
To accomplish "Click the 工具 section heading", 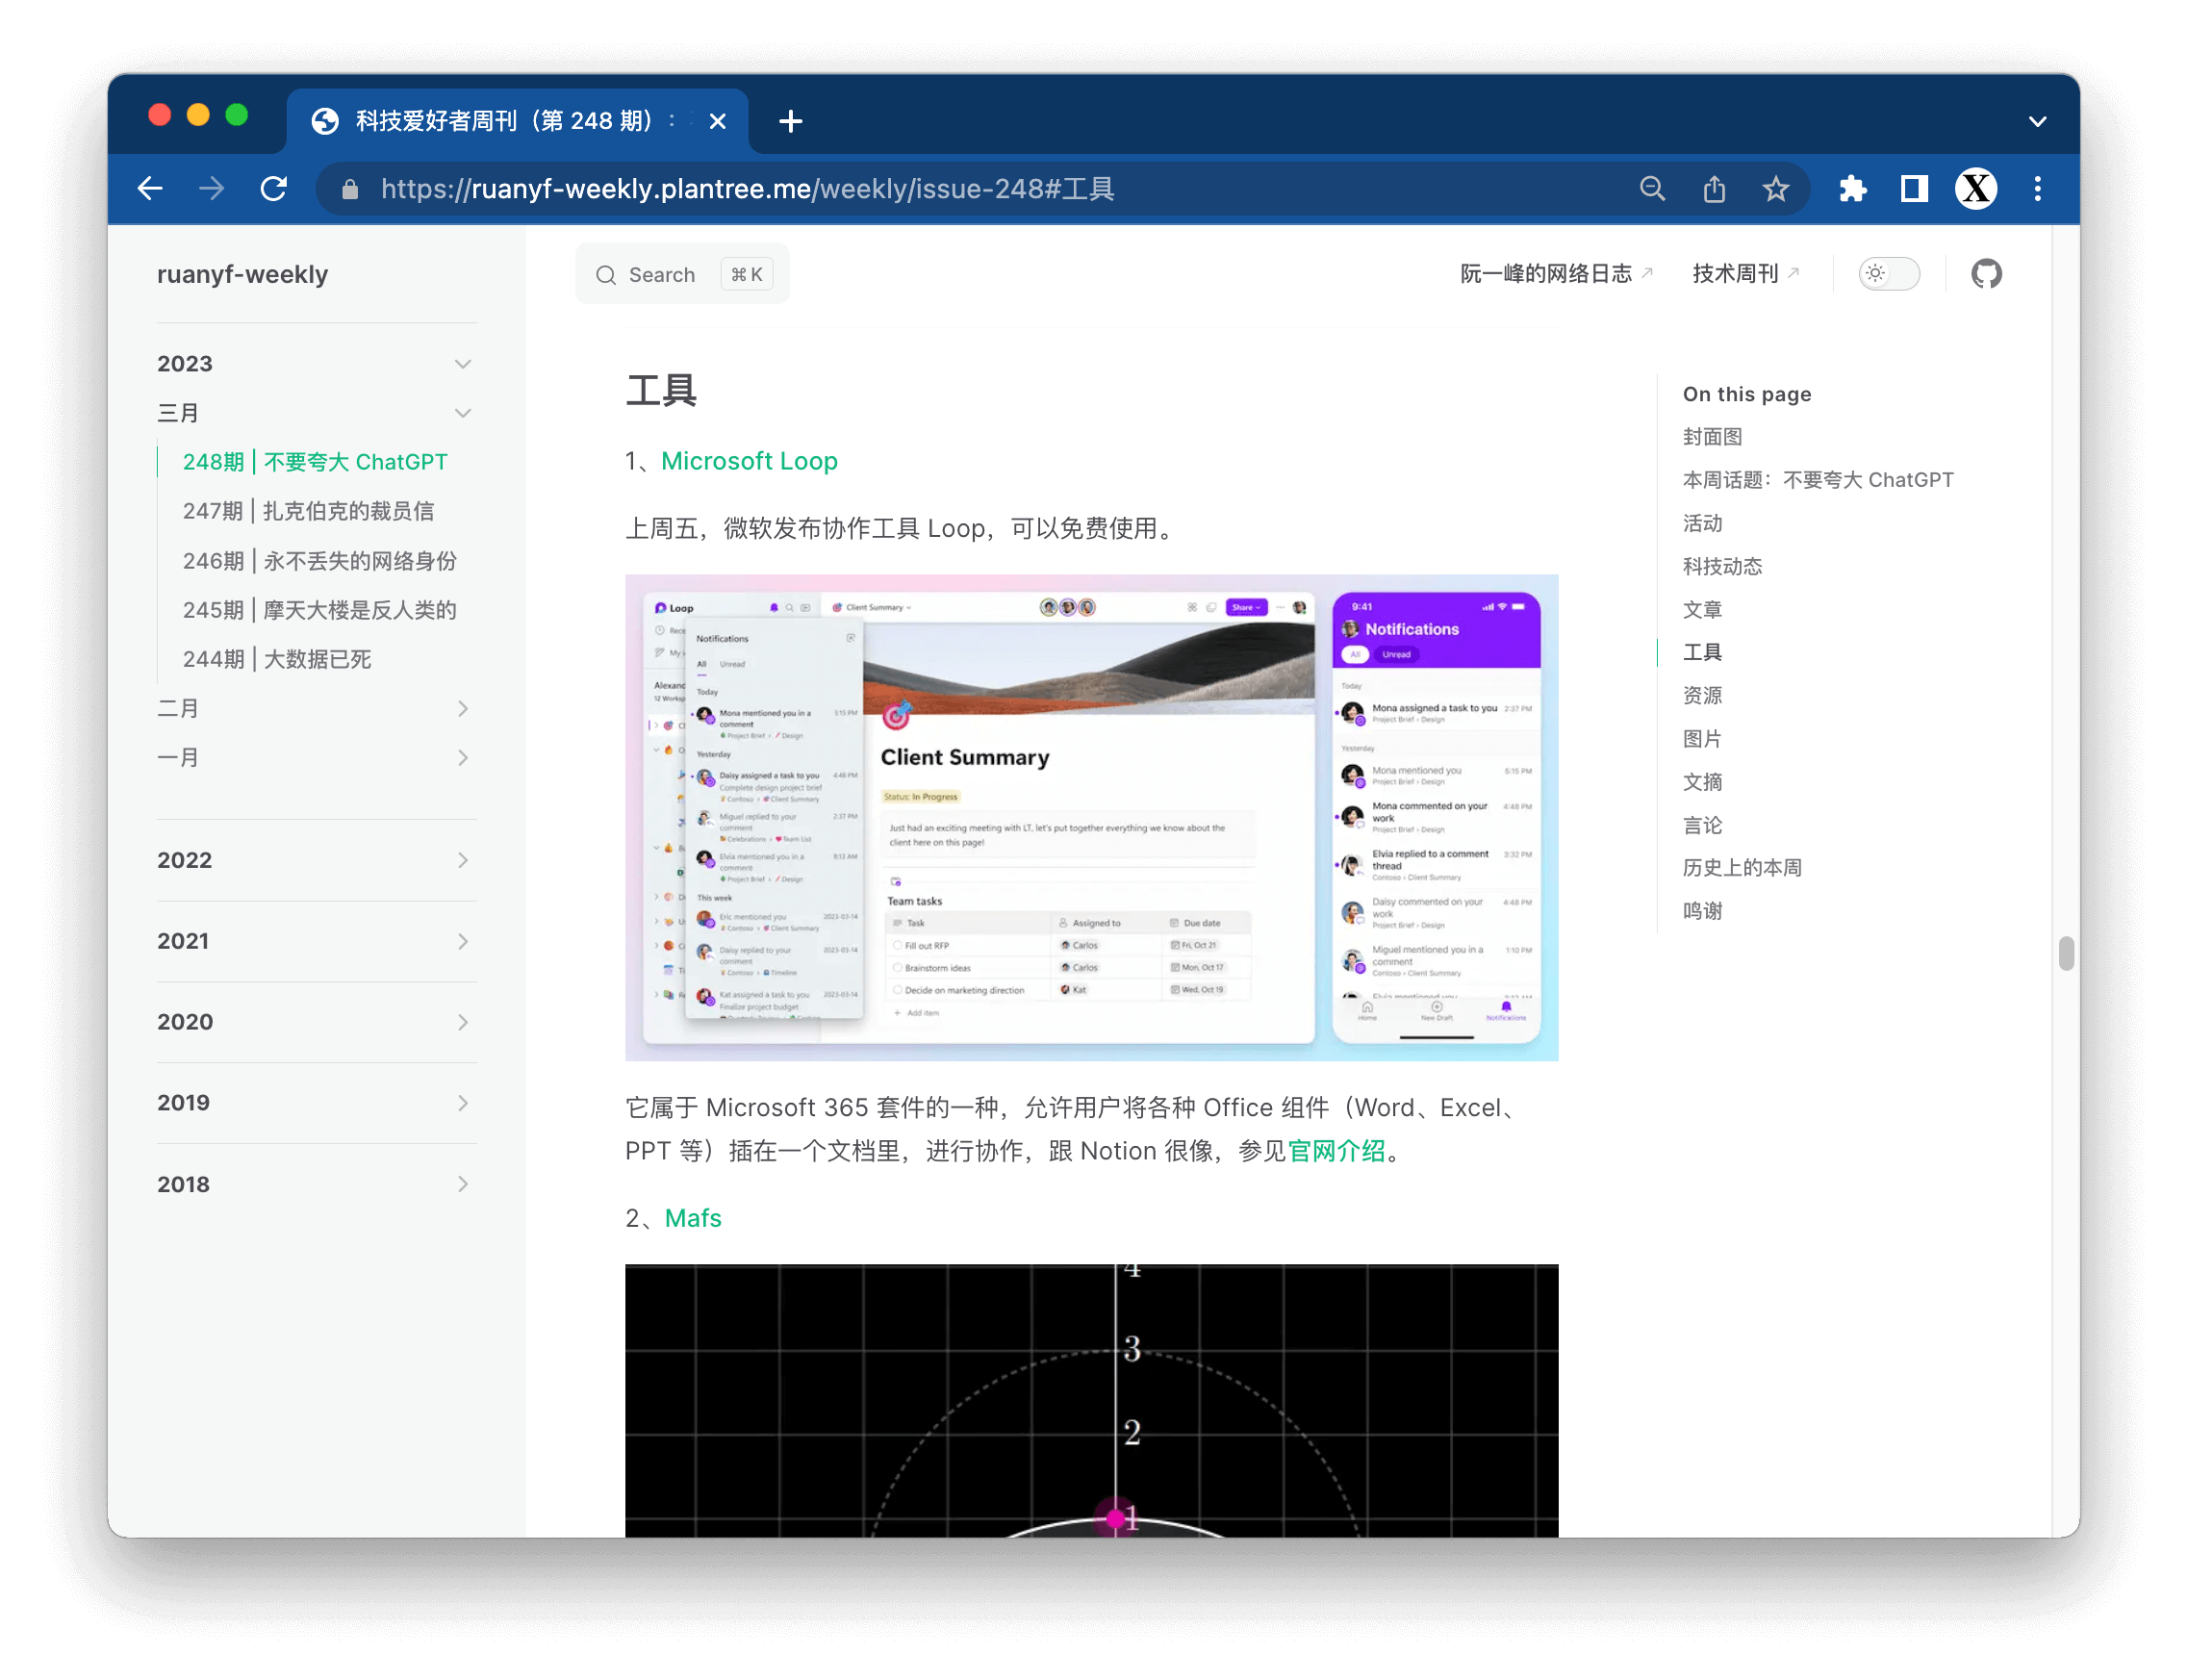I will tap(661, 390).
